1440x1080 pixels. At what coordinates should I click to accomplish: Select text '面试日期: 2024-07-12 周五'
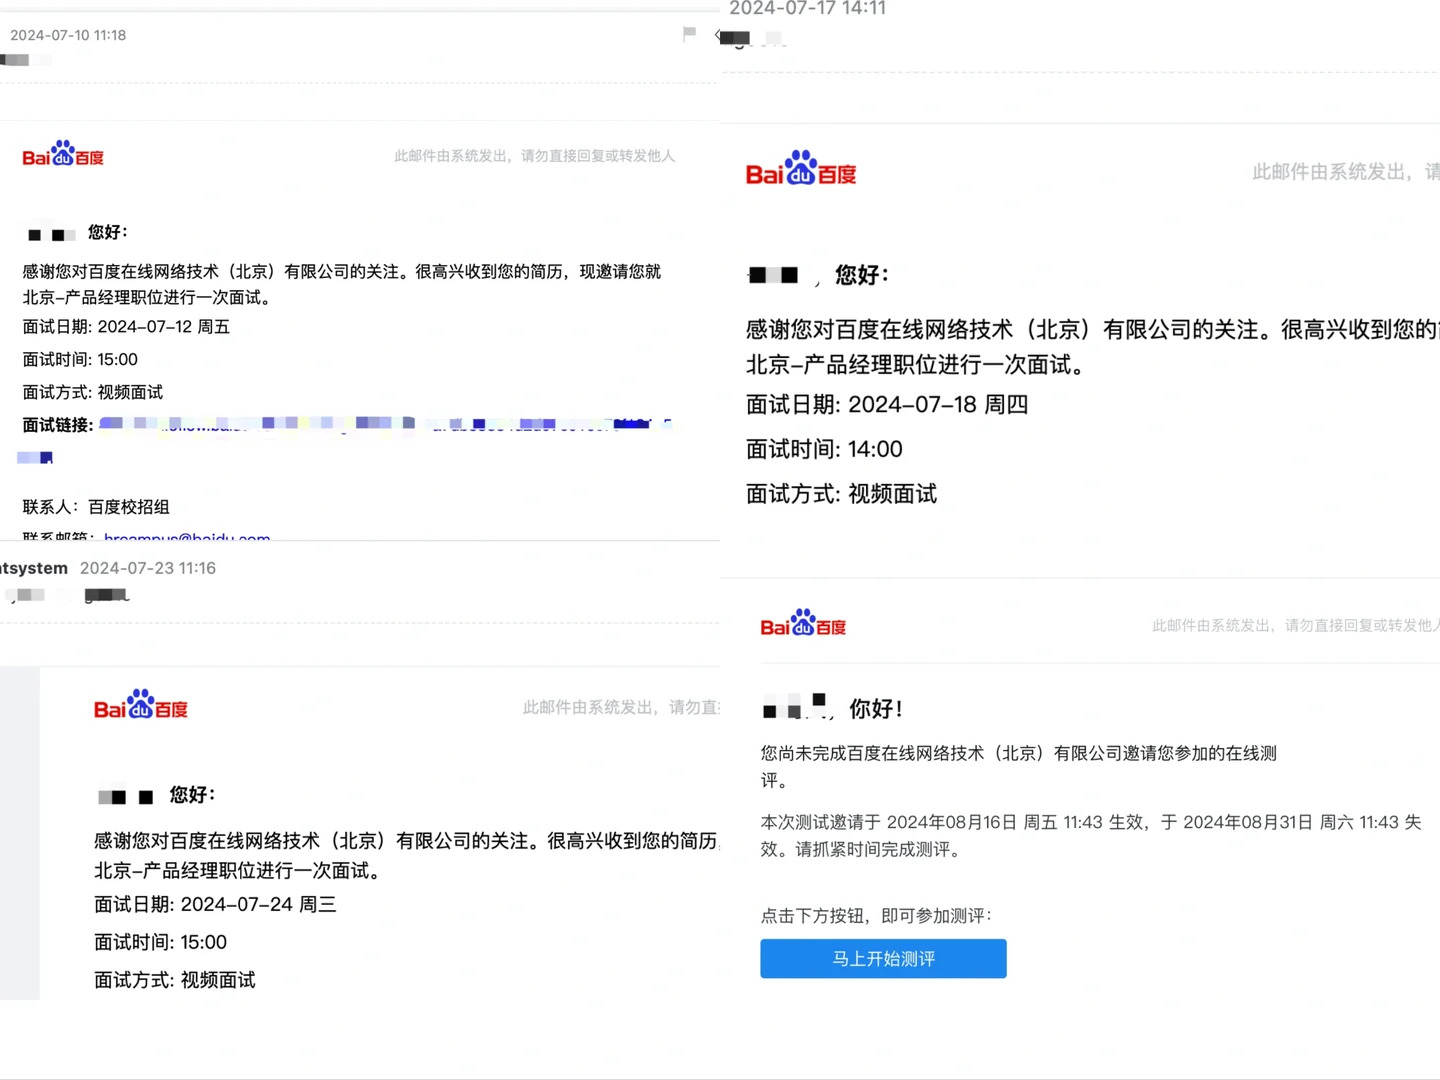126,327
